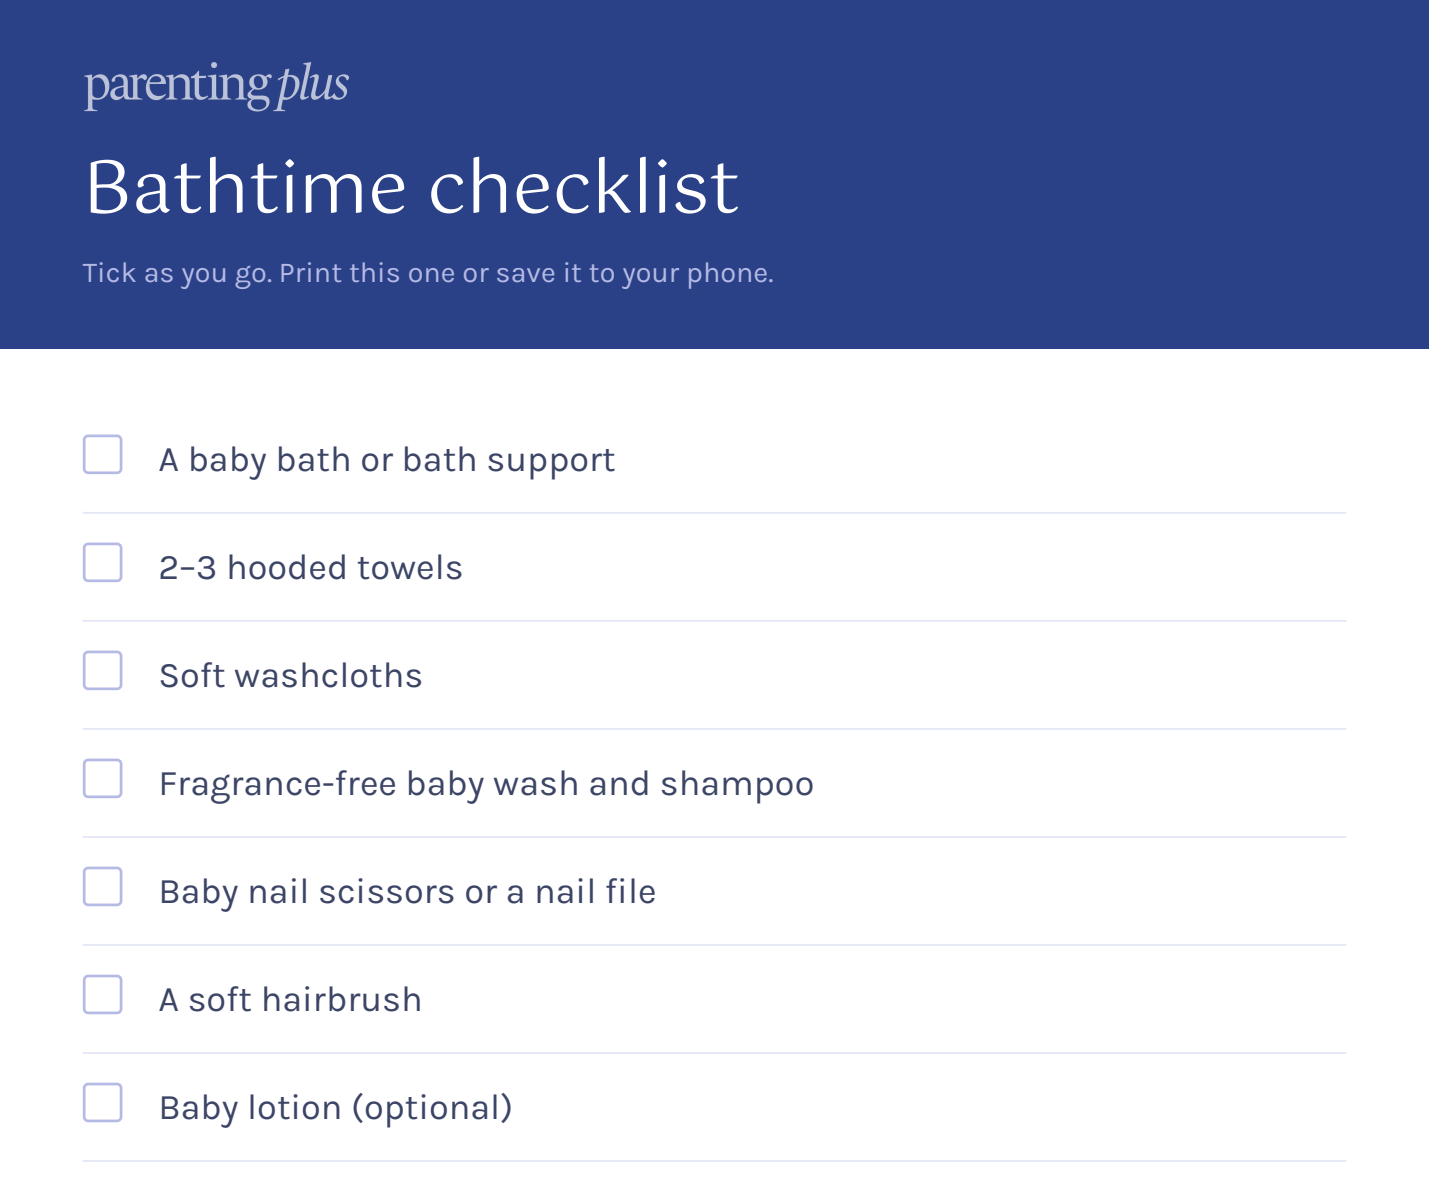Click the 'A baby bath or bath support' label

(387, 460)
